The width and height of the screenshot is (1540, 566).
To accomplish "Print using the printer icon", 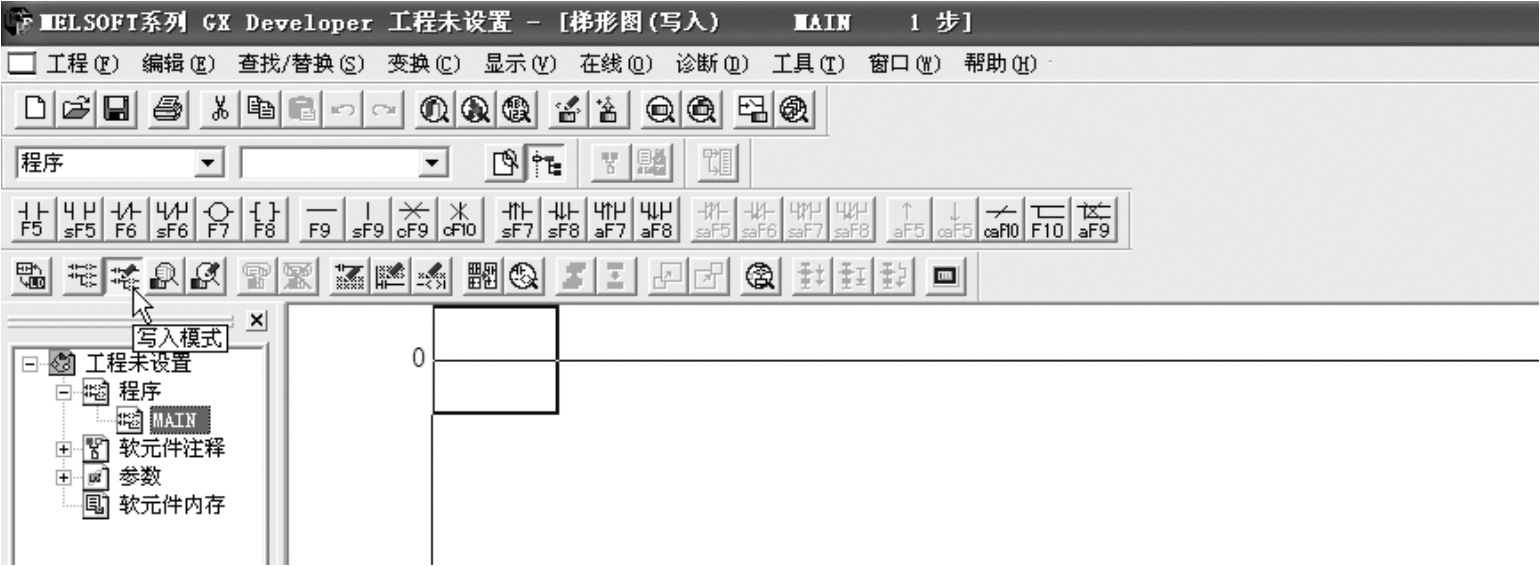I will pos(166,108).
